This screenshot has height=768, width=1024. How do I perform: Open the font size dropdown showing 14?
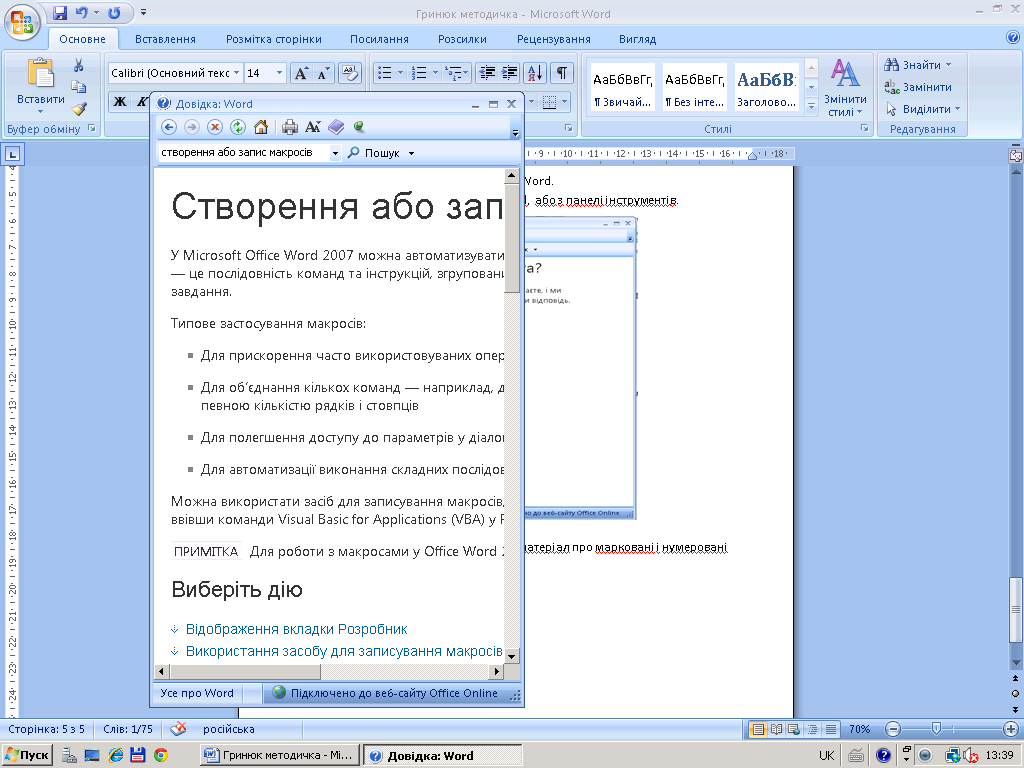(279, 73)
